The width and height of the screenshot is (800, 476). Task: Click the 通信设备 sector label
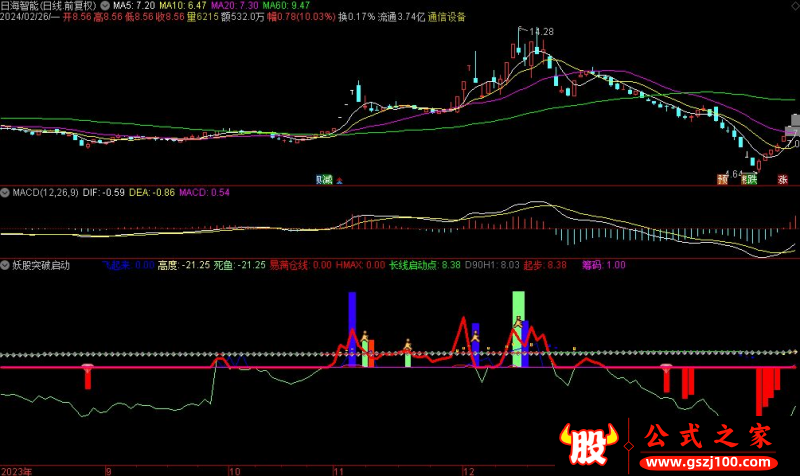[x=442, y=17]
